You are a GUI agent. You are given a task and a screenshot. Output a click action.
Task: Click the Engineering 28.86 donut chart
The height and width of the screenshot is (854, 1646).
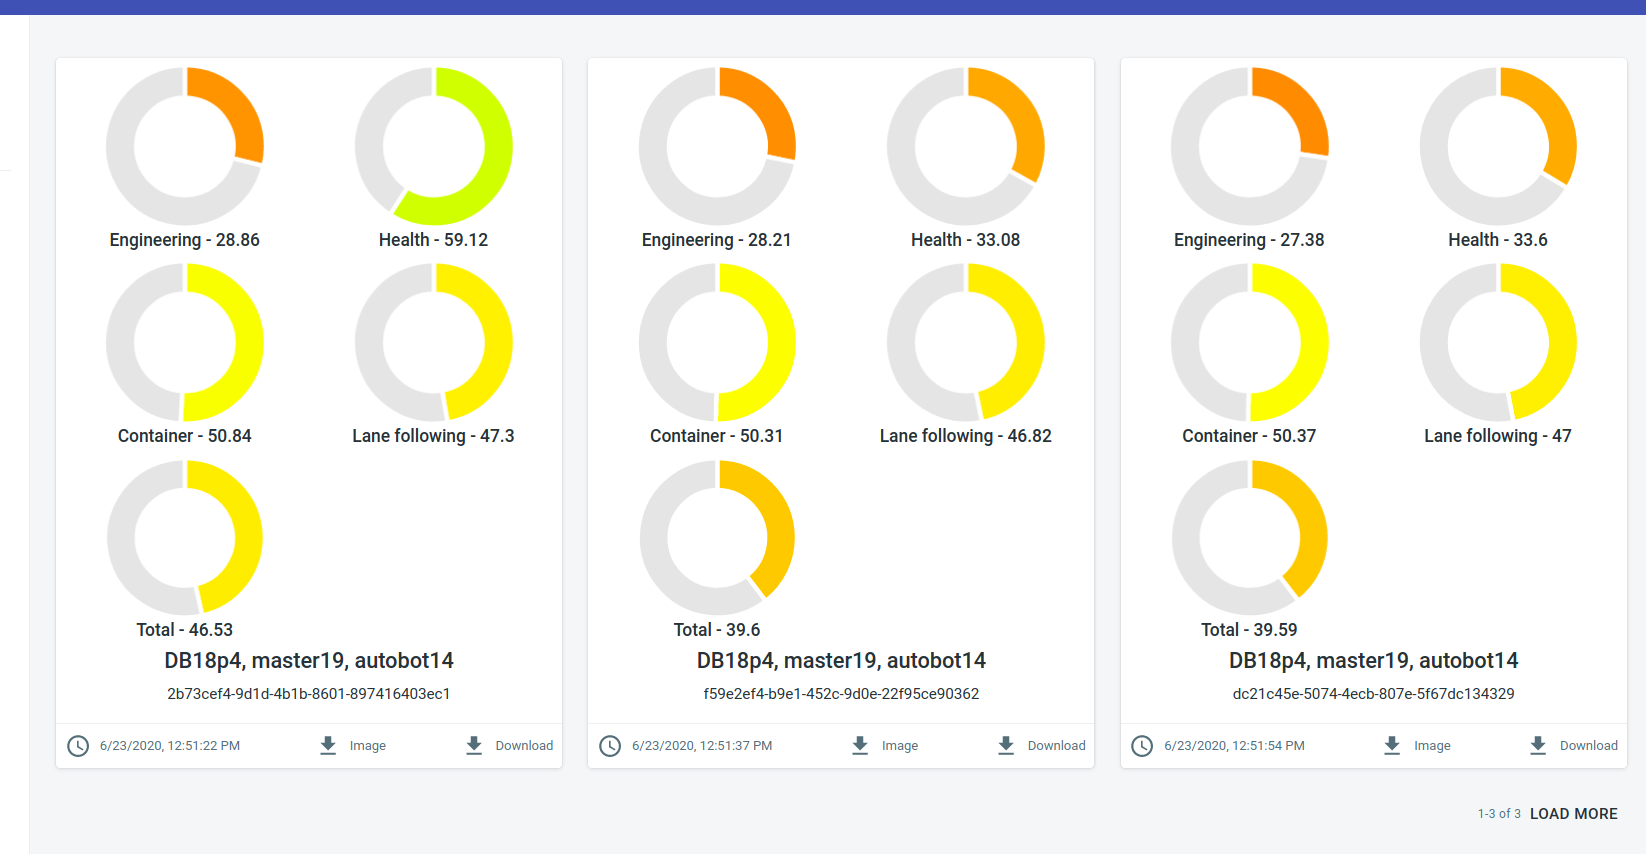185,146
